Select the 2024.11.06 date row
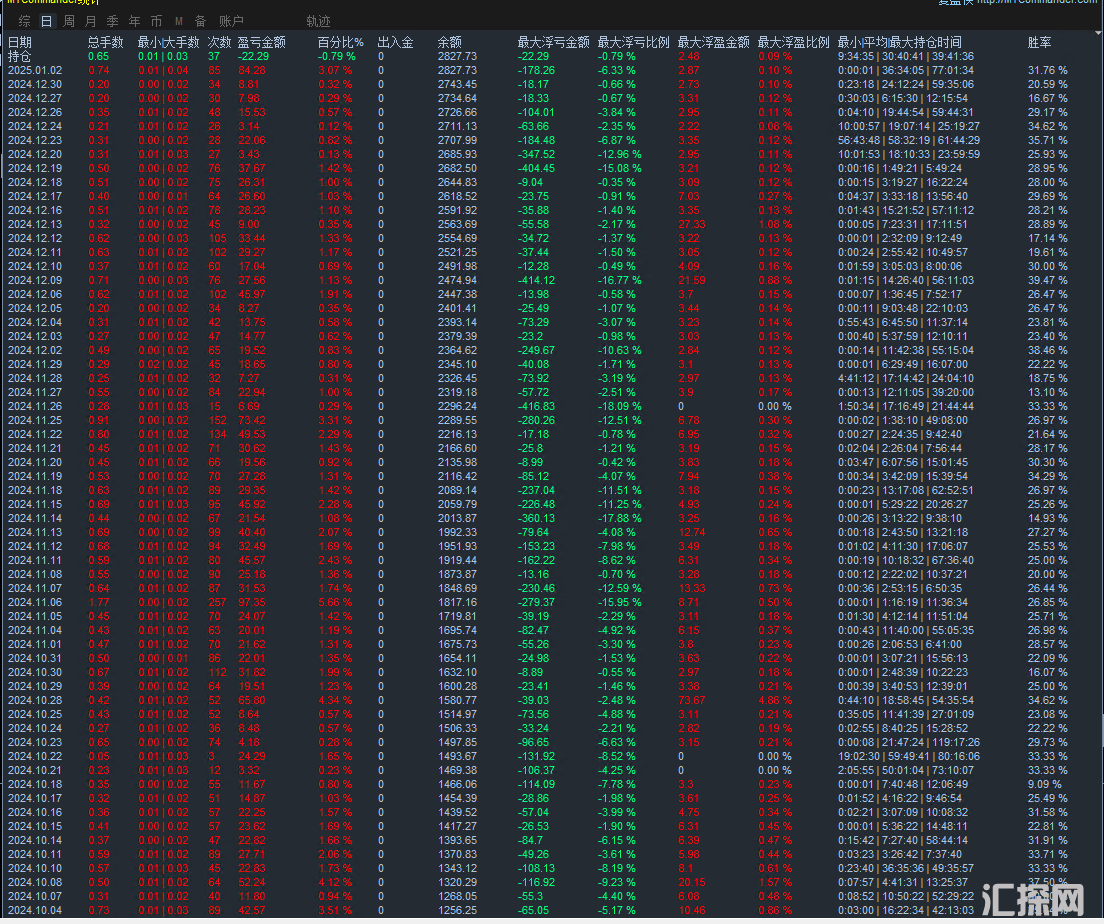 click(35, 602)
